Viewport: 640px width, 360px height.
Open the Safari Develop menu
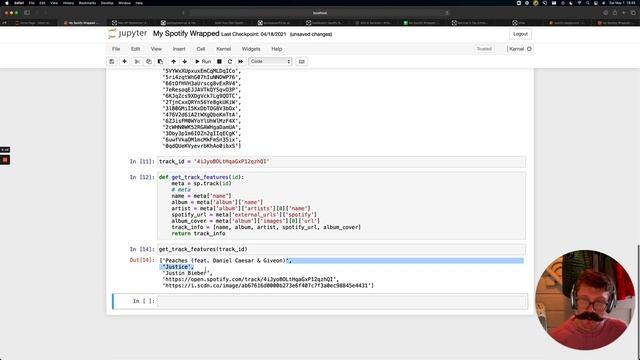click(x=107, y=3)
